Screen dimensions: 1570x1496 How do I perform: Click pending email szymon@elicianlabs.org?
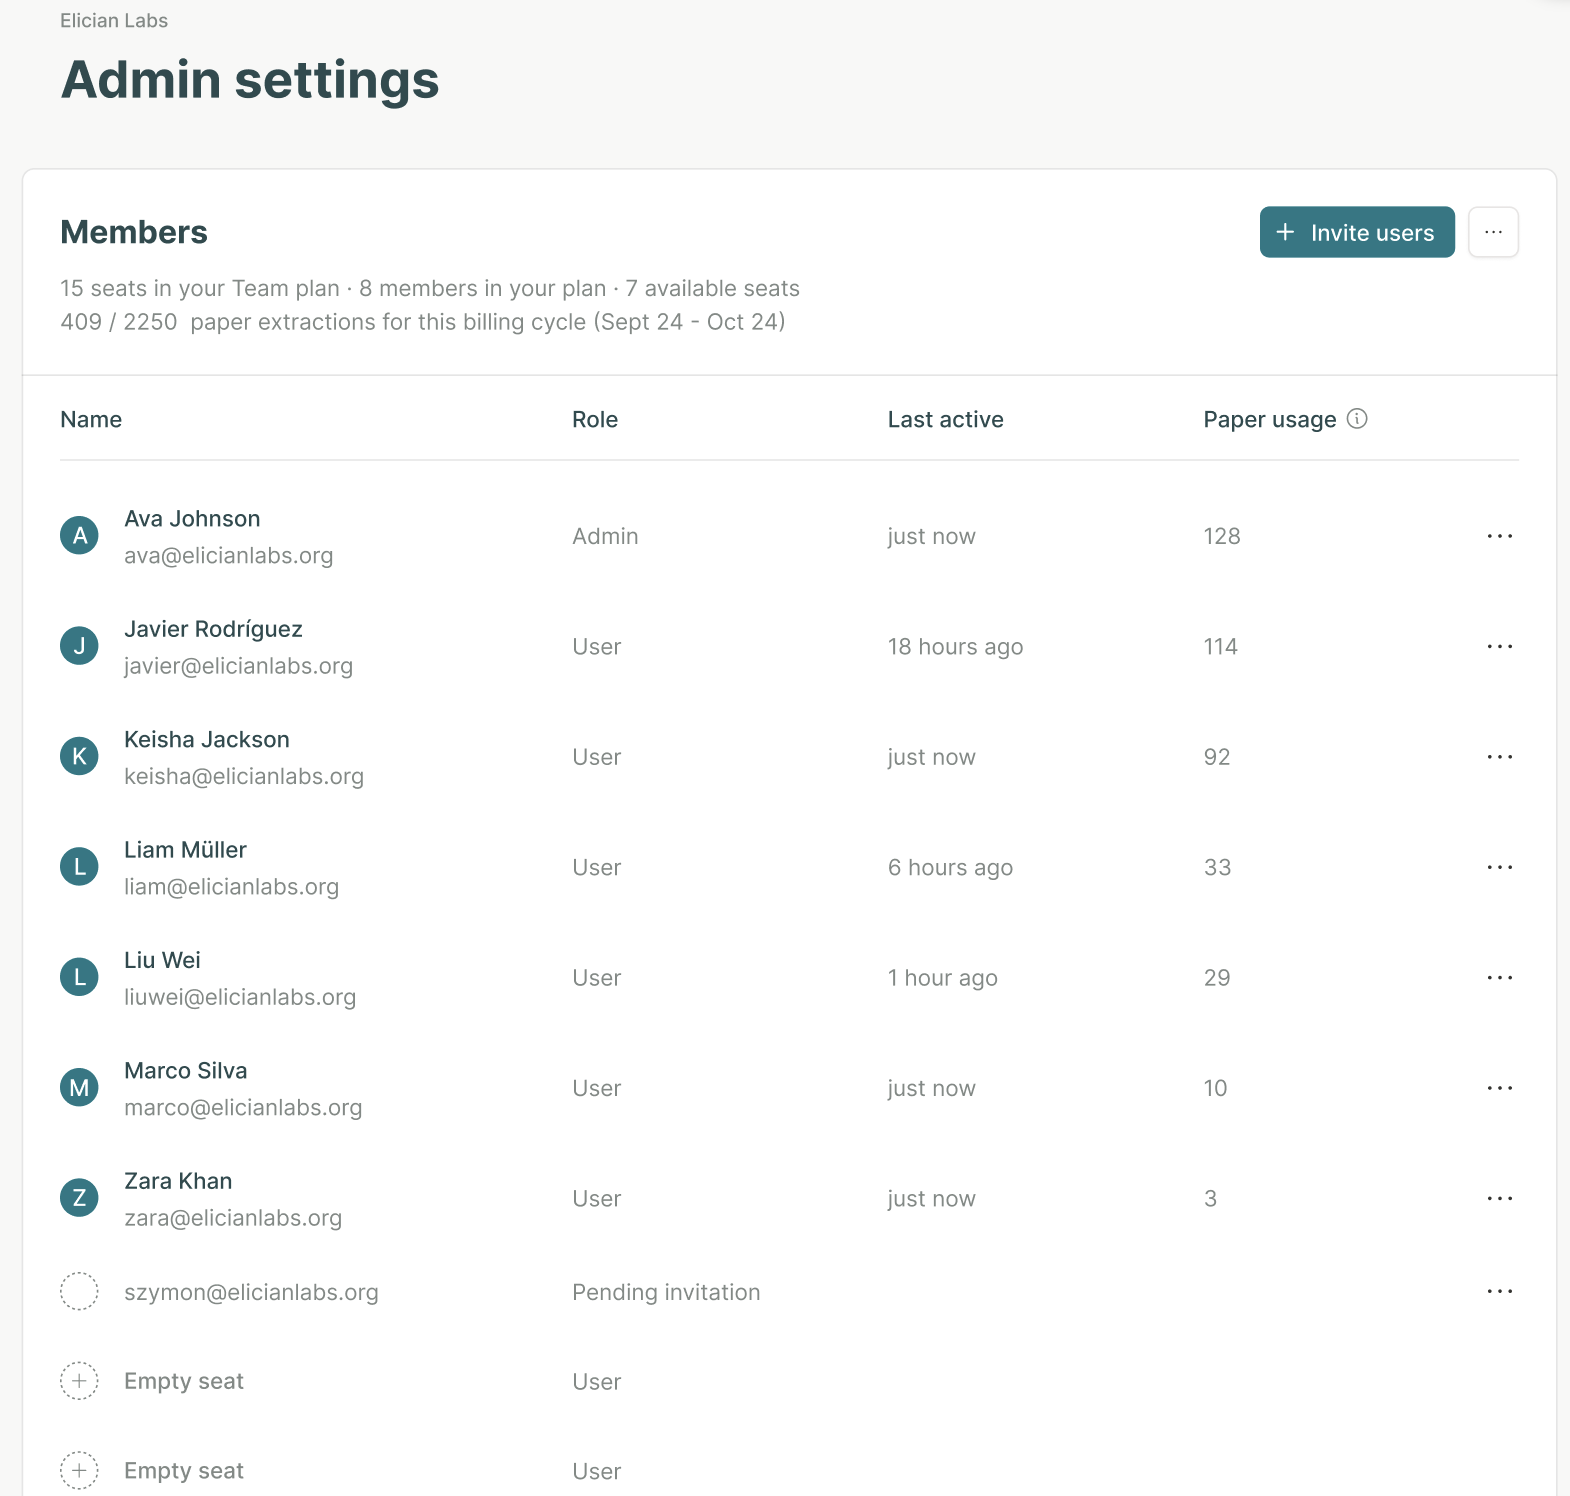251,1293
